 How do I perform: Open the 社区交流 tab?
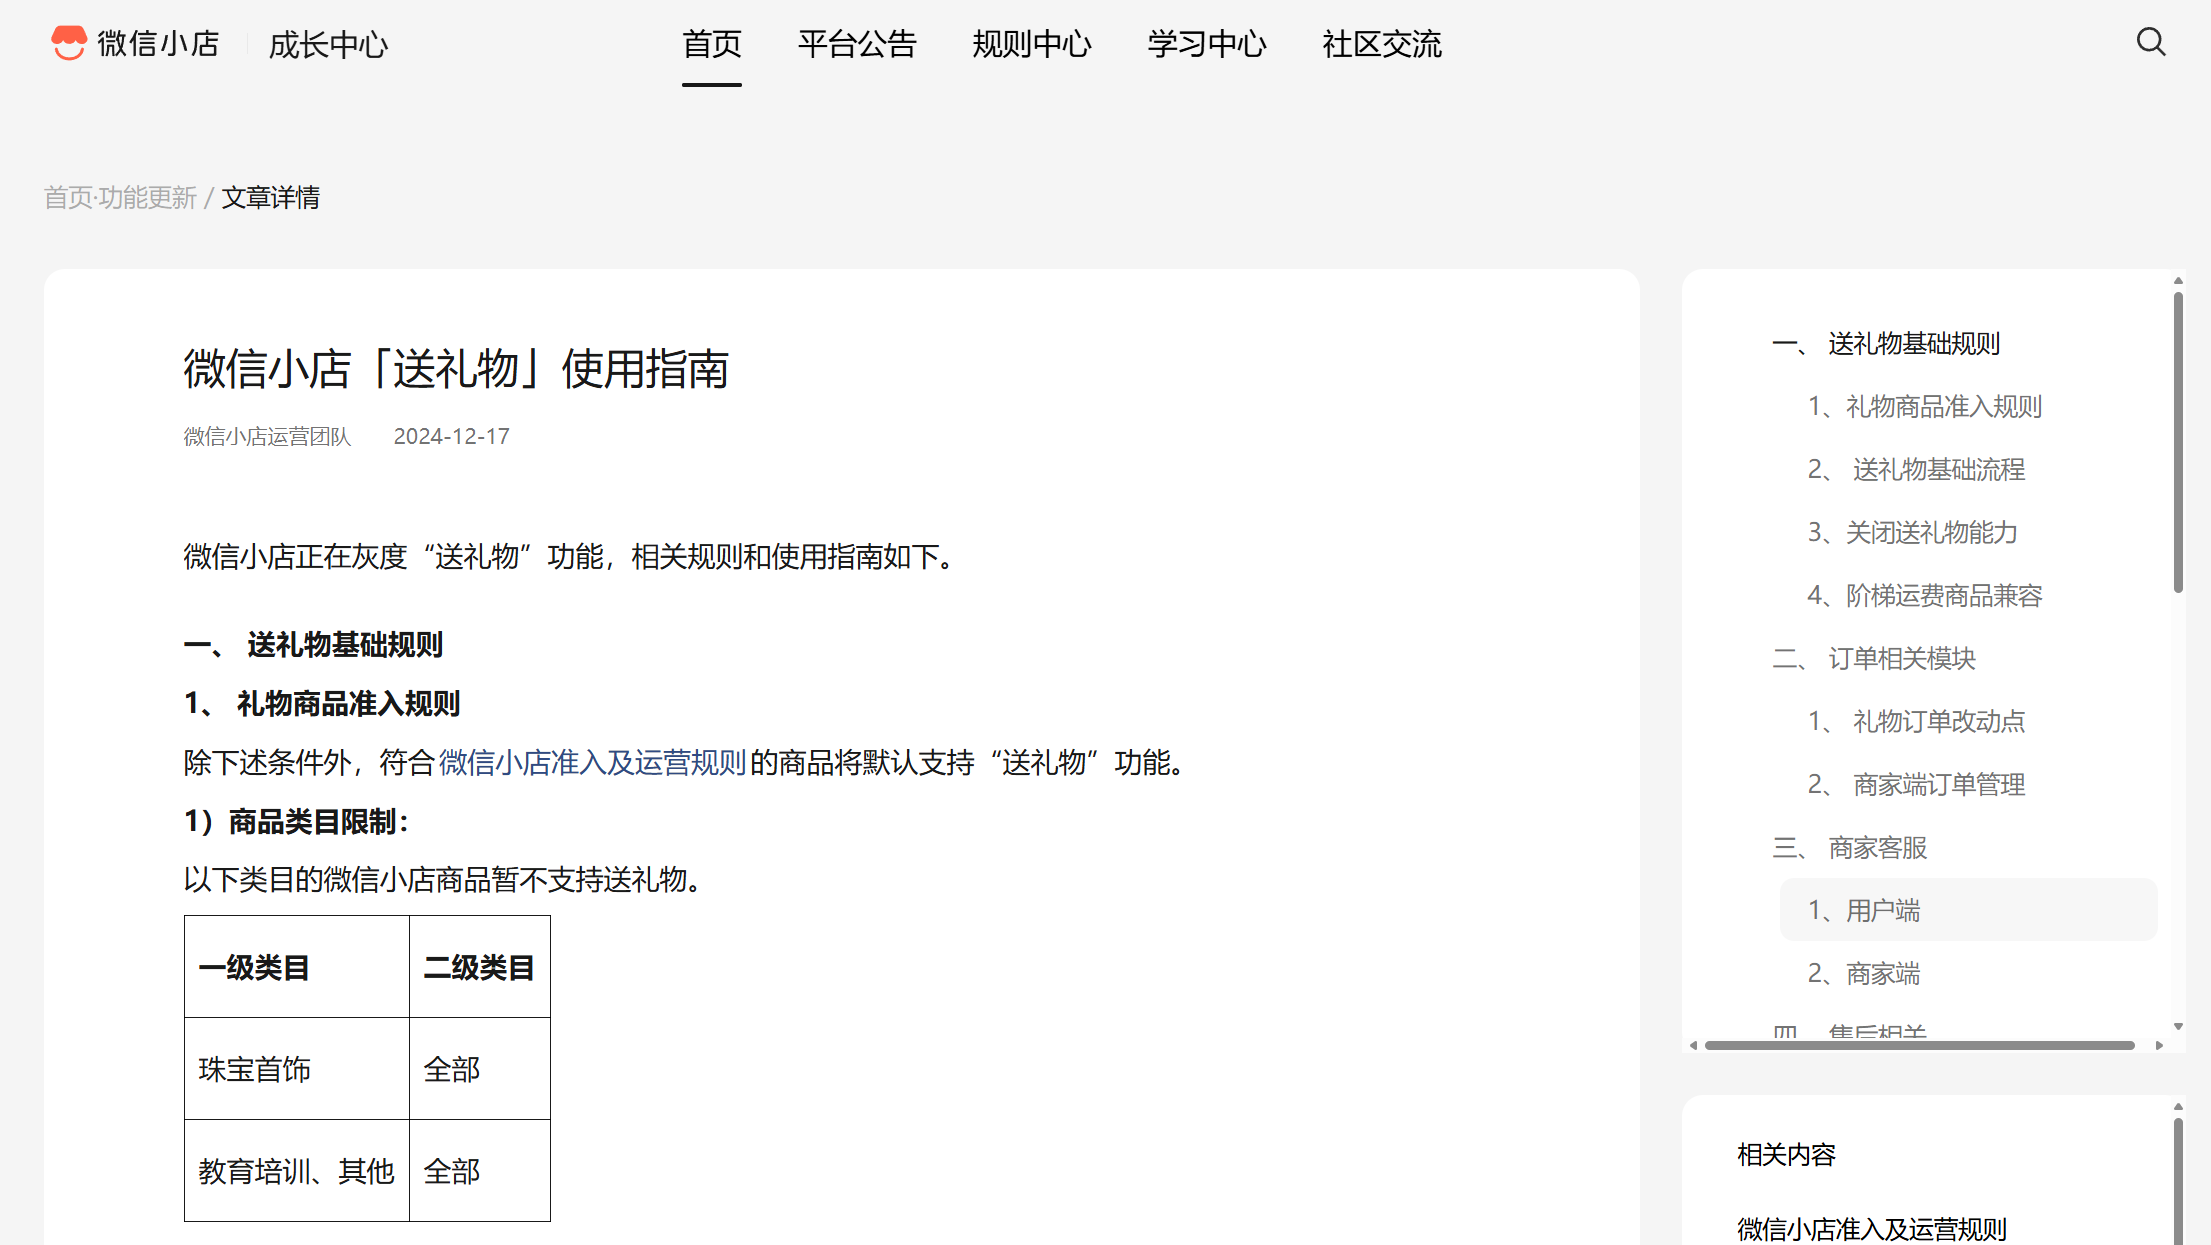(1382, 44)
